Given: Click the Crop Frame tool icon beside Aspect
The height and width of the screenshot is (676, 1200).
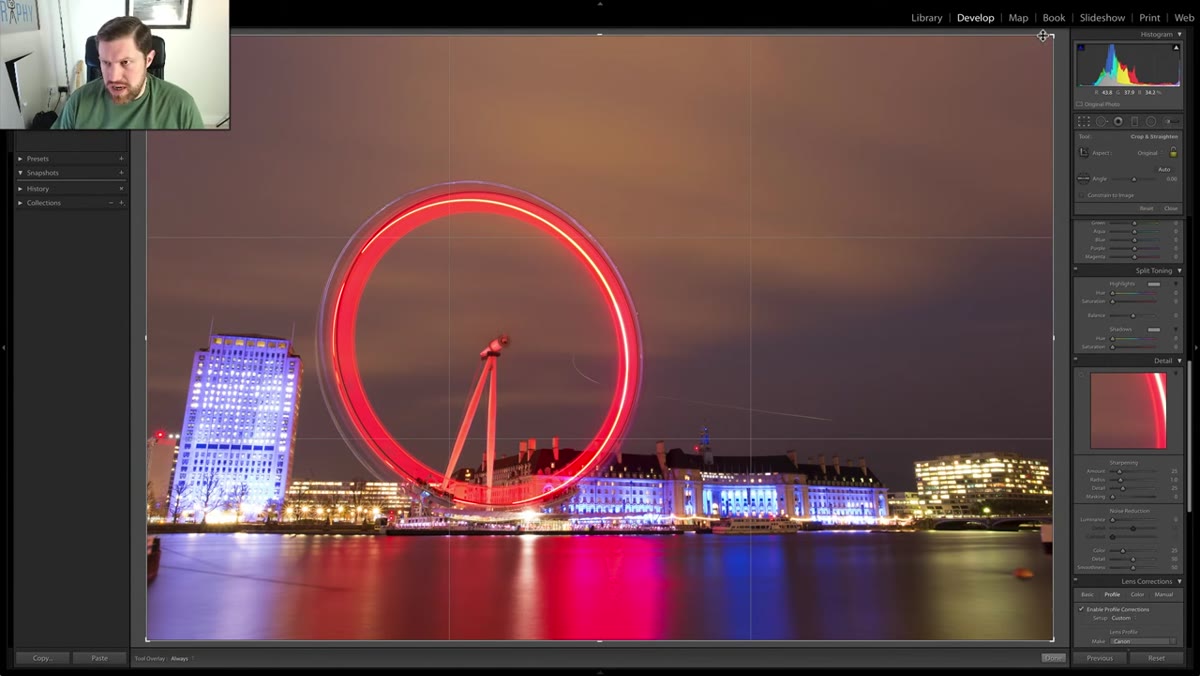Looking at the screenshot, I should pos(1083,152).
